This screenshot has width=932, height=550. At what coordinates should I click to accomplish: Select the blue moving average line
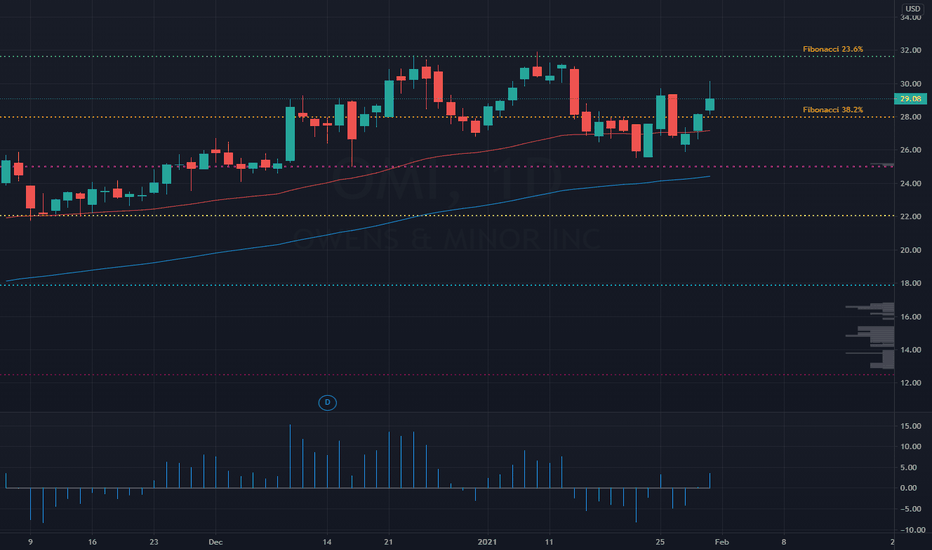click(x=357, y=231)
